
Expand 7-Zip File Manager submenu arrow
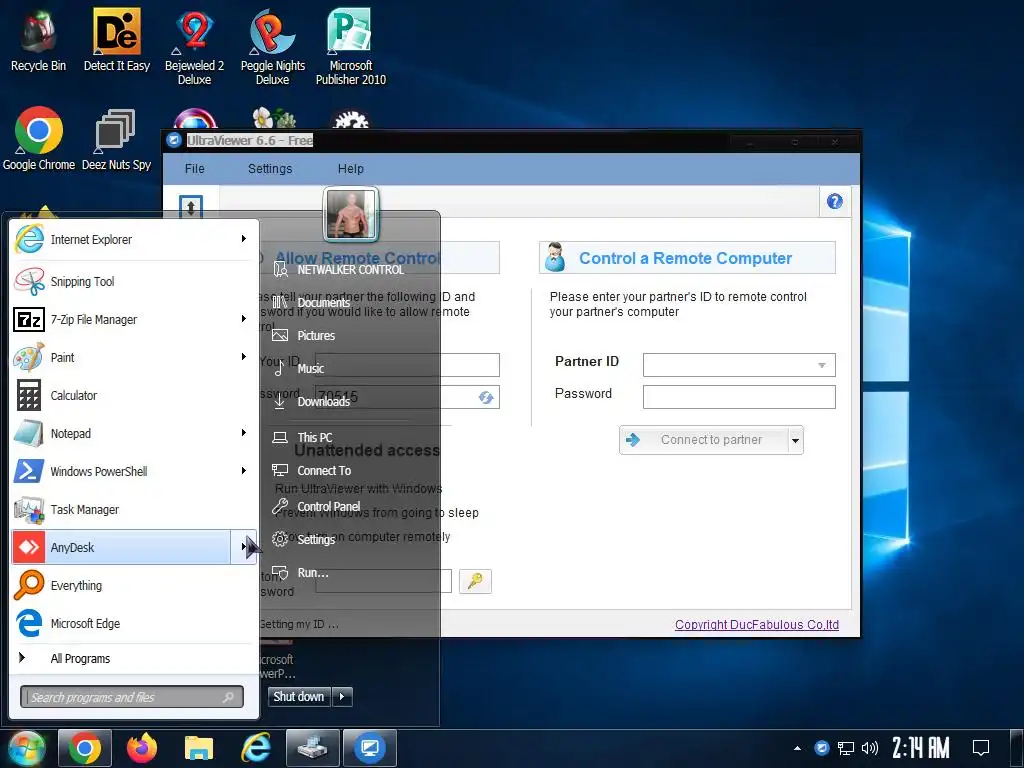point(244,319)
